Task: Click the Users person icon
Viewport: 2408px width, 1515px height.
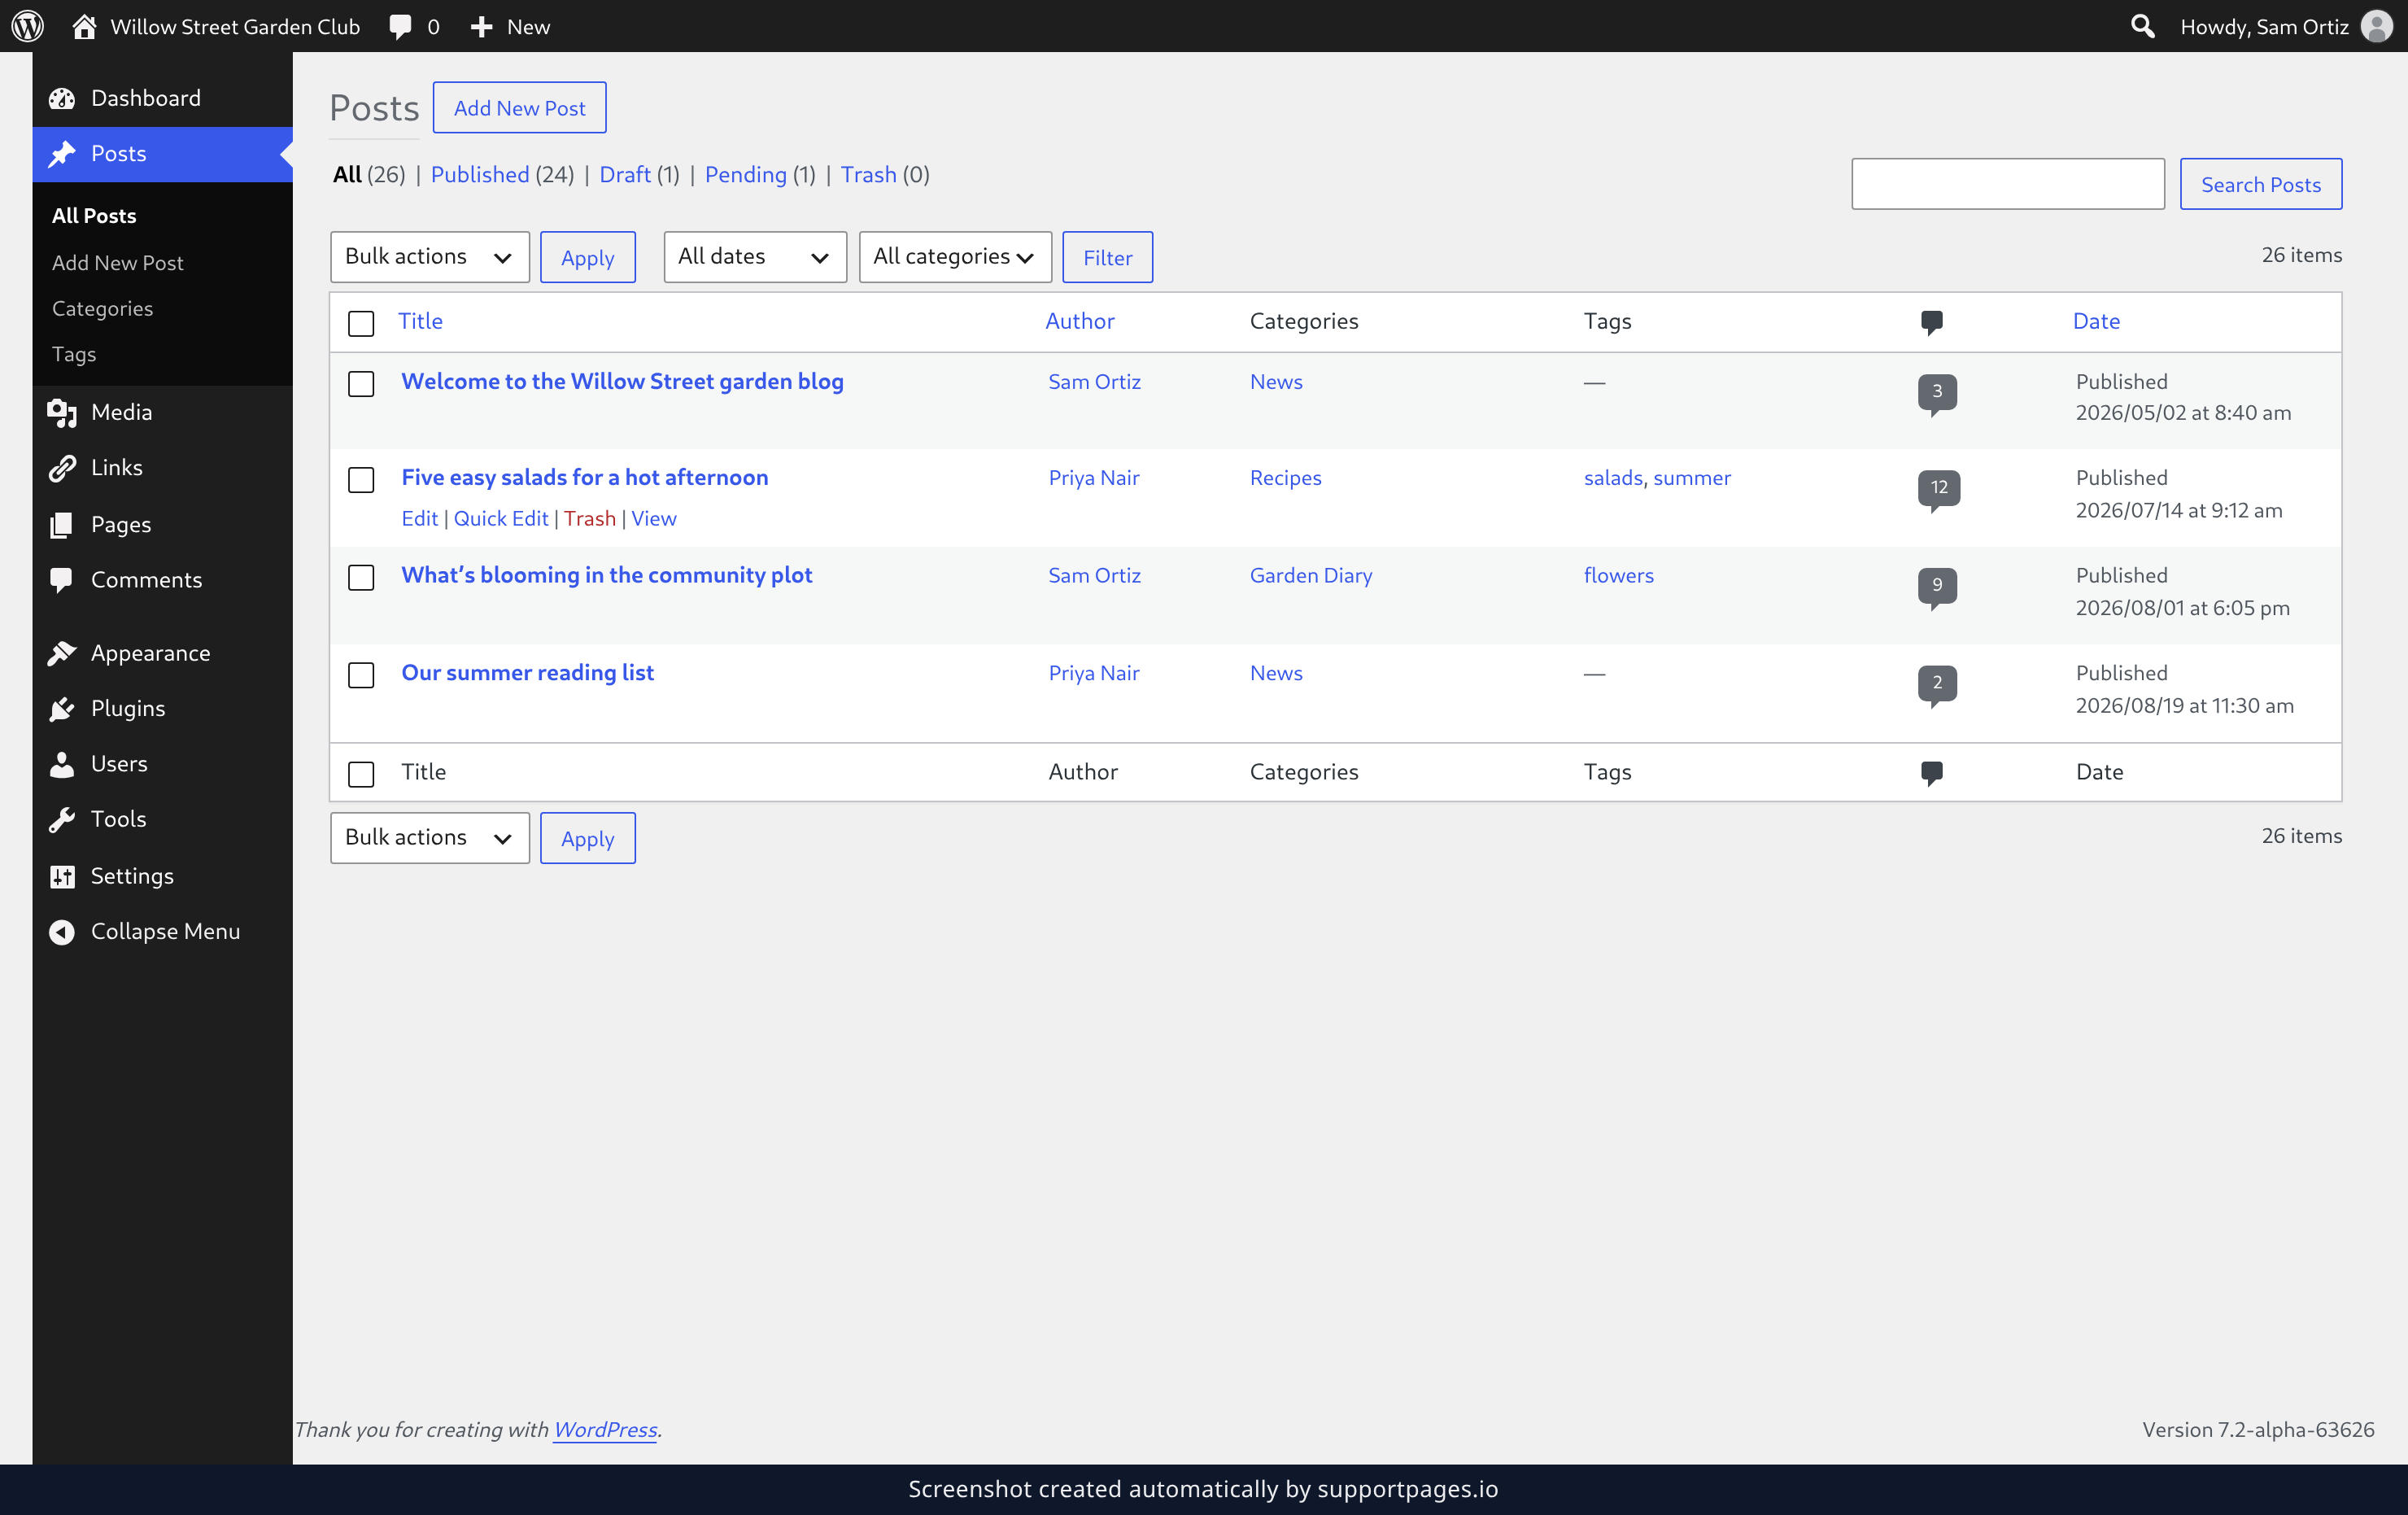Action: click(62, 764)
